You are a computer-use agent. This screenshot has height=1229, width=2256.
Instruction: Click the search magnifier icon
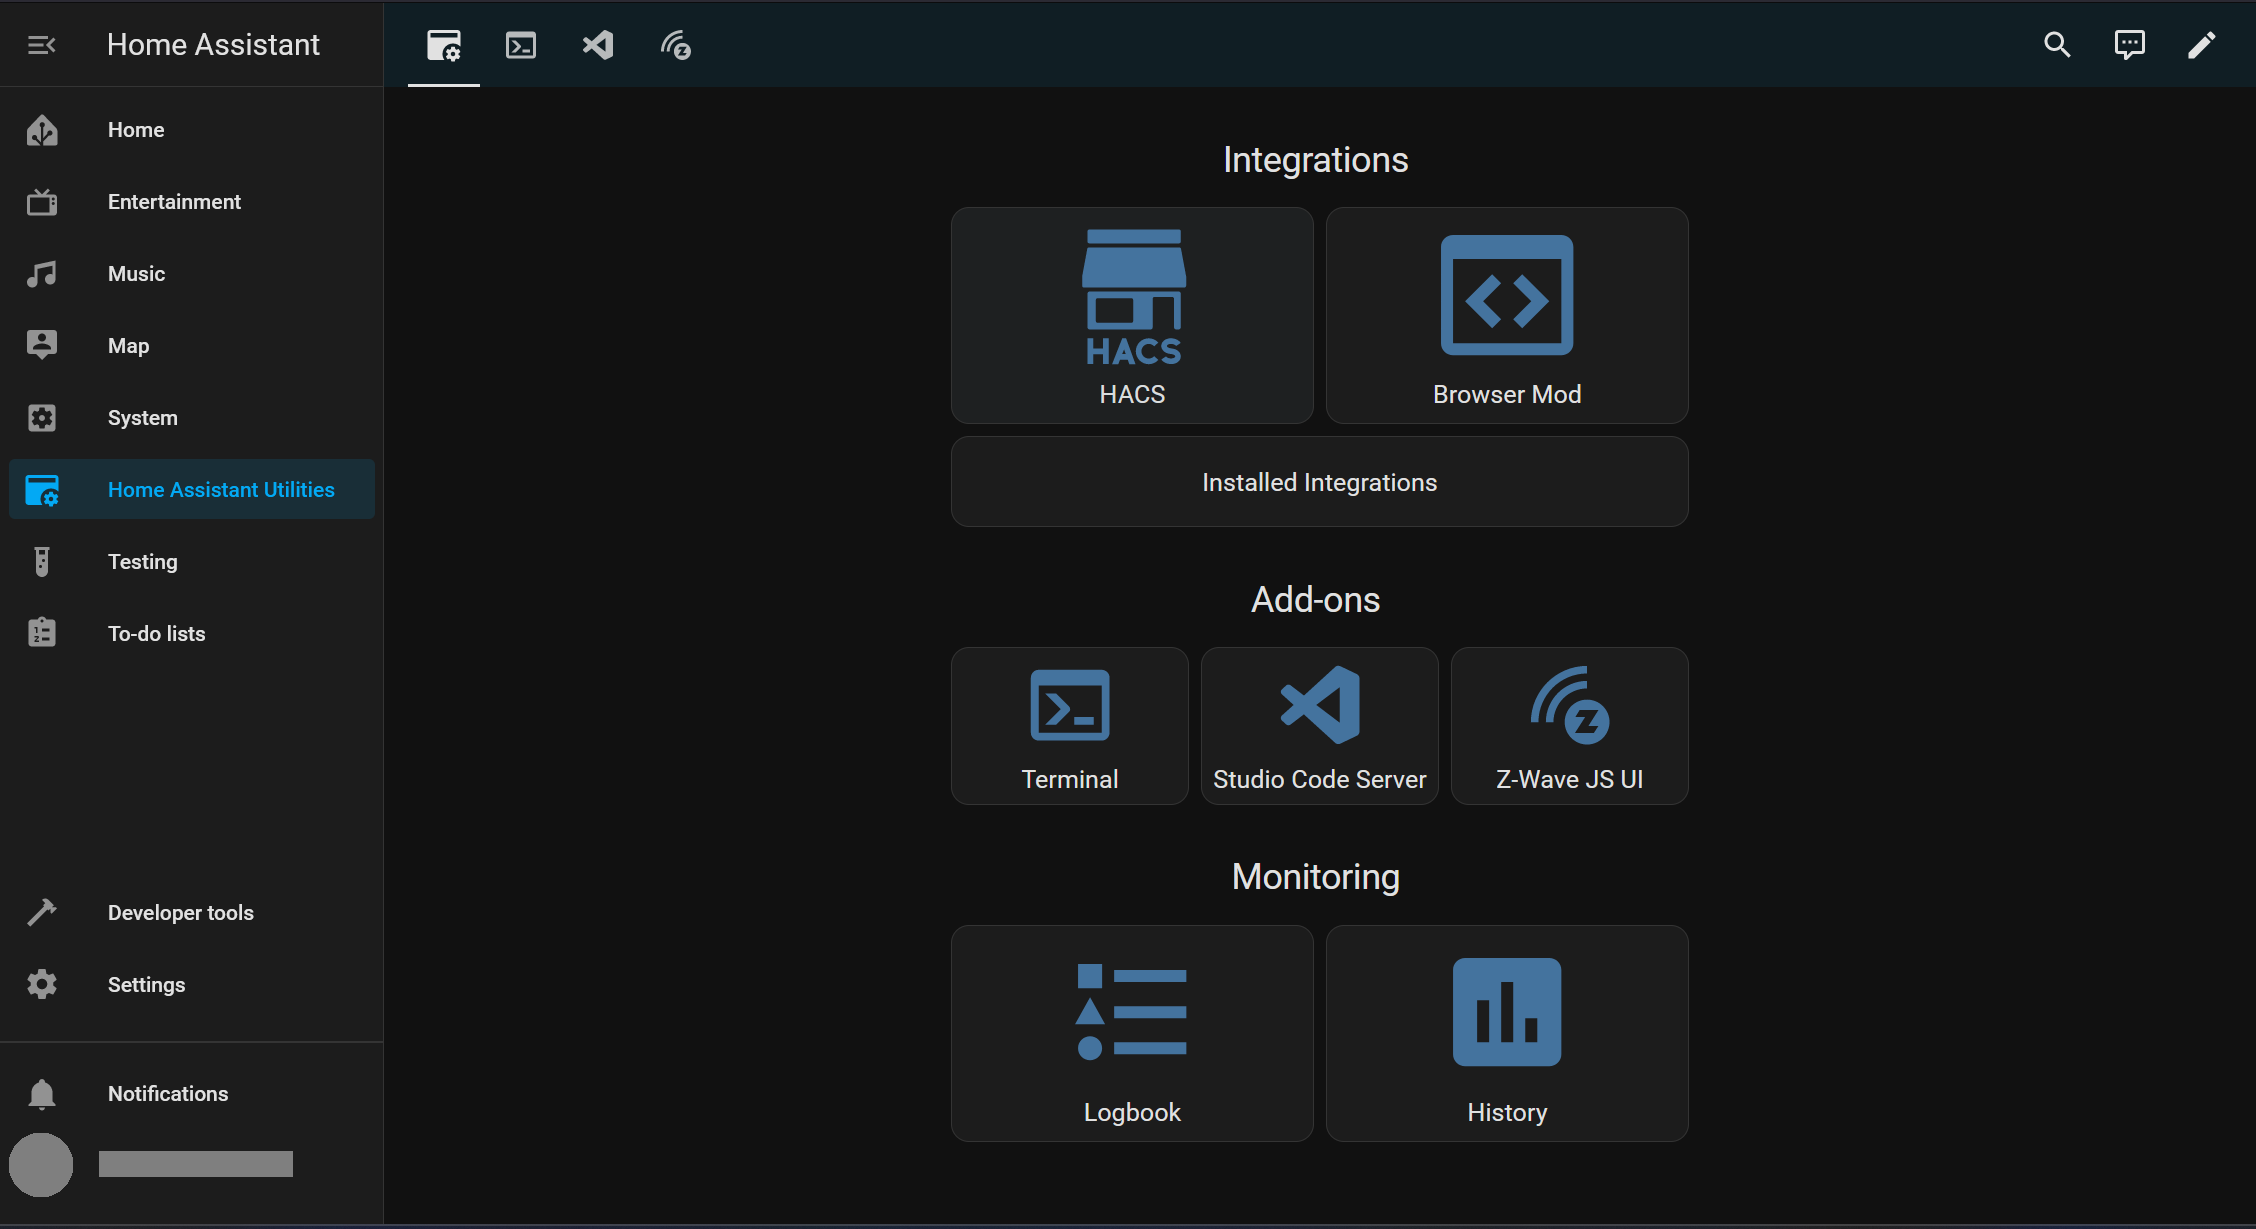(x=2057, y=45)
